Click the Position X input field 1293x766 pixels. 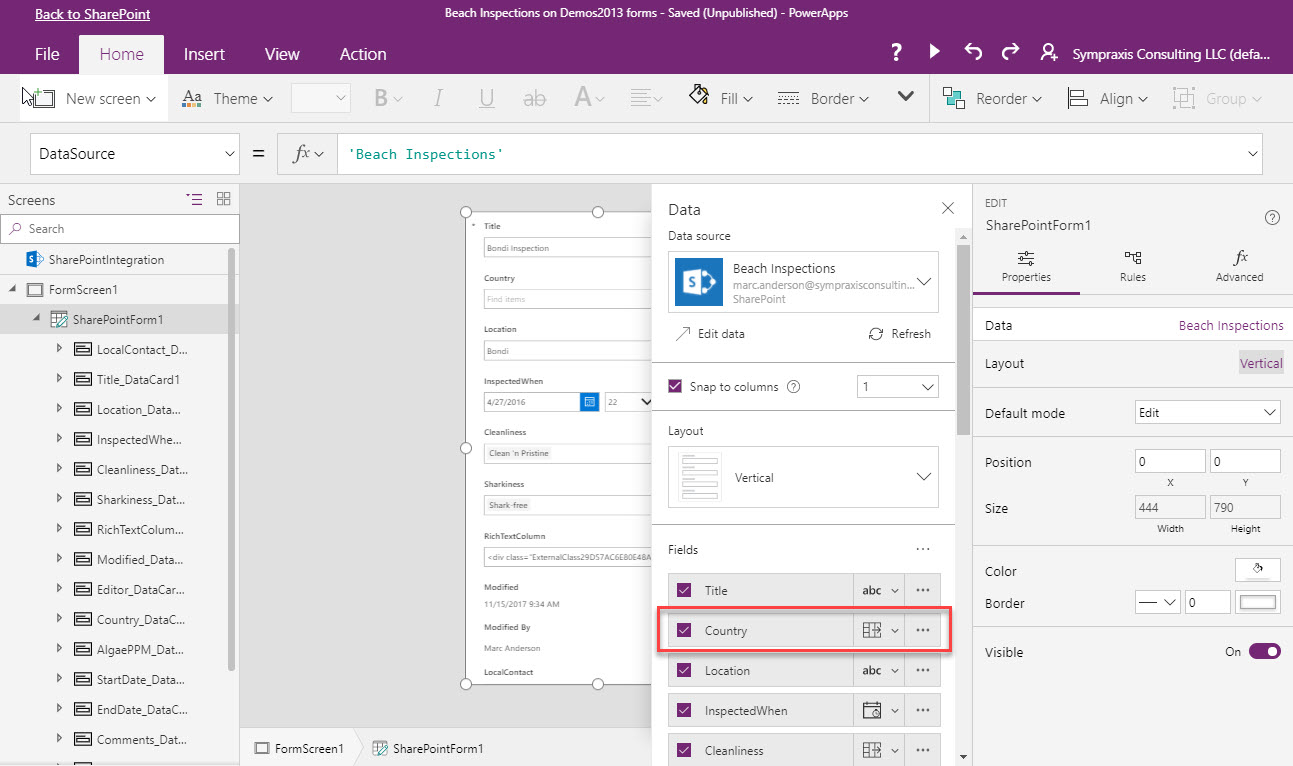click(1170, 461)
